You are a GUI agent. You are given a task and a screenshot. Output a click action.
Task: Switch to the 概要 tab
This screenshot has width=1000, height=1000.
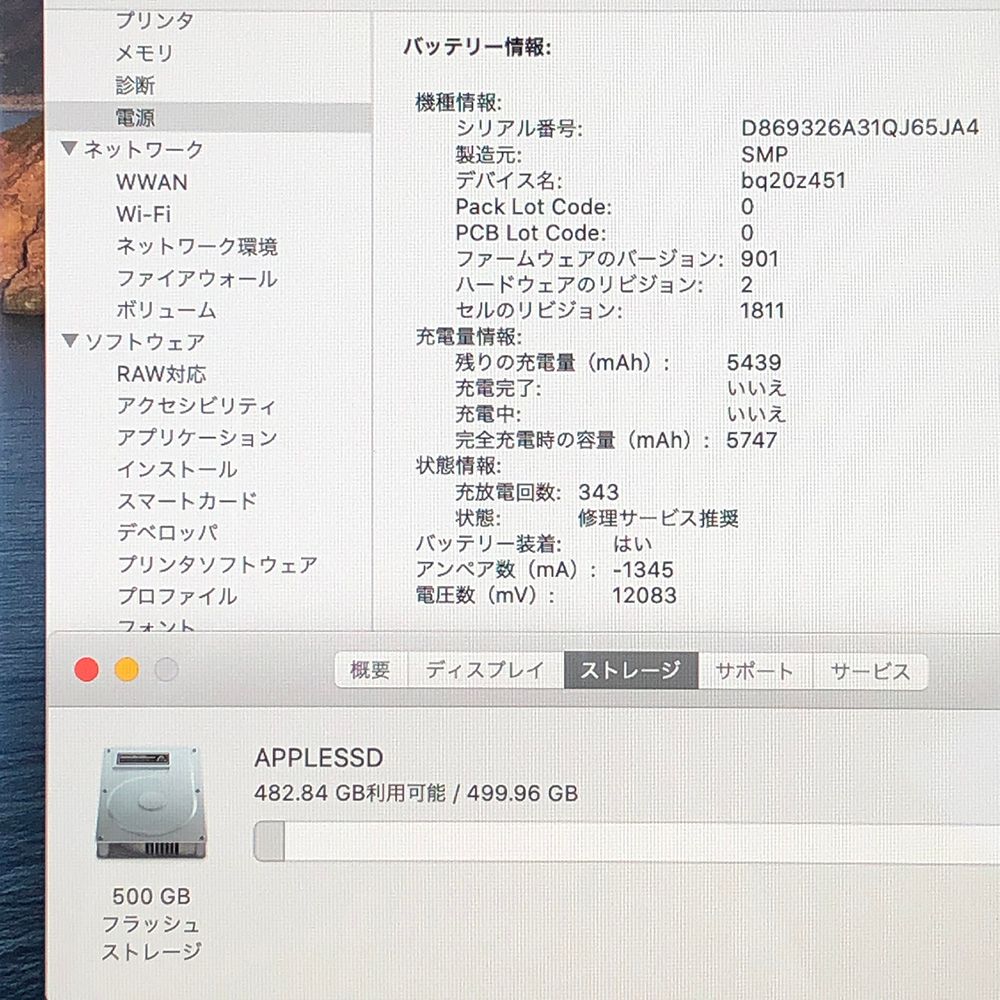(x=371, y=670)
